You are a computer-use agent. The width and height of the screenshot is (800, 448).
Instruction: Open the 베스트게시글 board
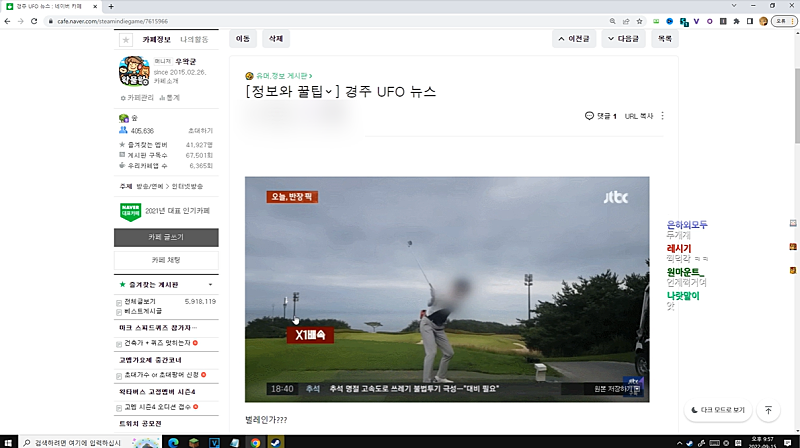coord(143,311)
